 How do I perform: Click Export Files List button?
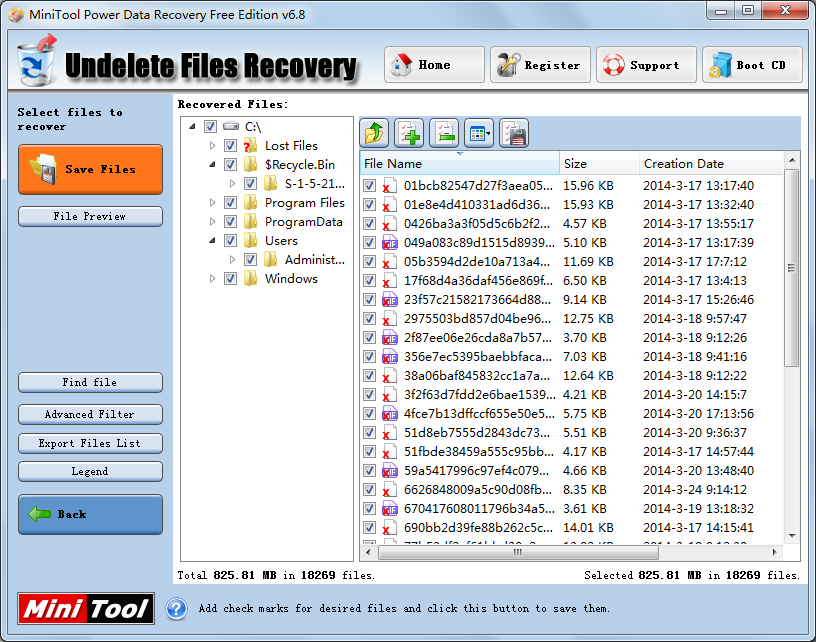[x=91, y=443]
